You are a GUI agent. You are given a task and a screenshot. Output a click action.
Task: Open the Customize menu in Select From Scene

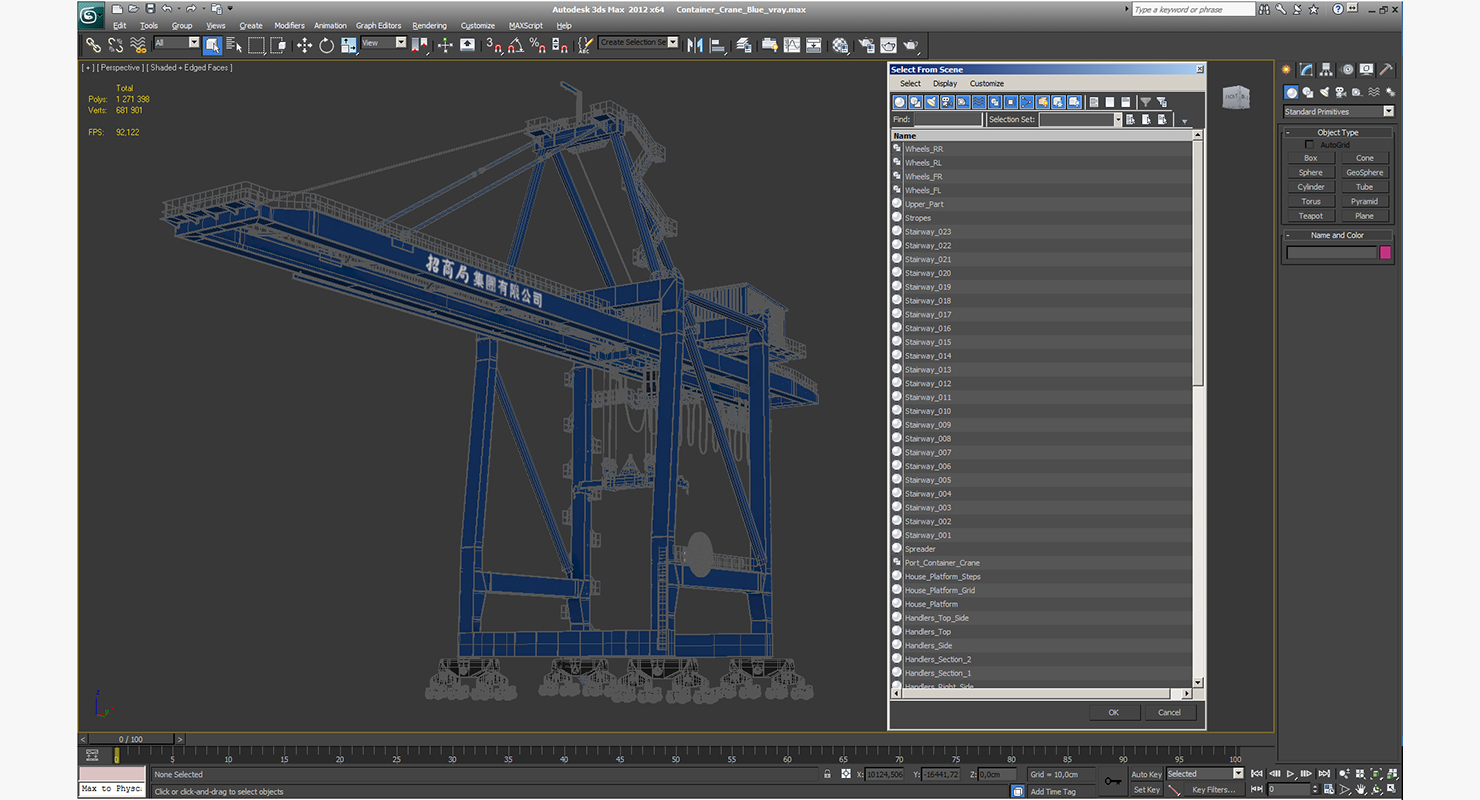(x=986, y=84)
